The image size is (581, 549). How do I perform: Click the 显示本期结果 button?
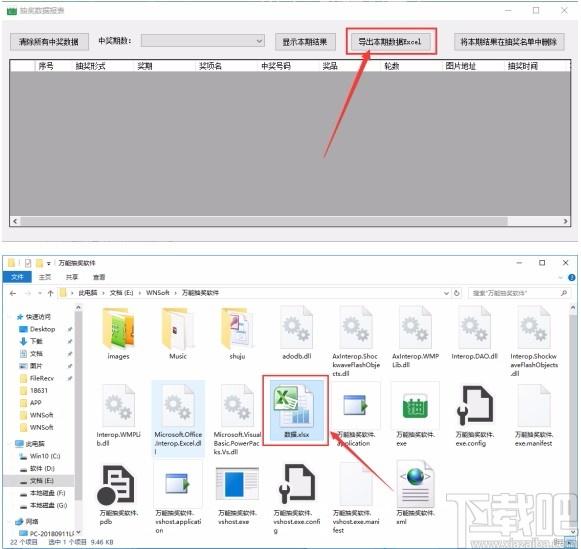pyautogui.click(x=305, y=41)
